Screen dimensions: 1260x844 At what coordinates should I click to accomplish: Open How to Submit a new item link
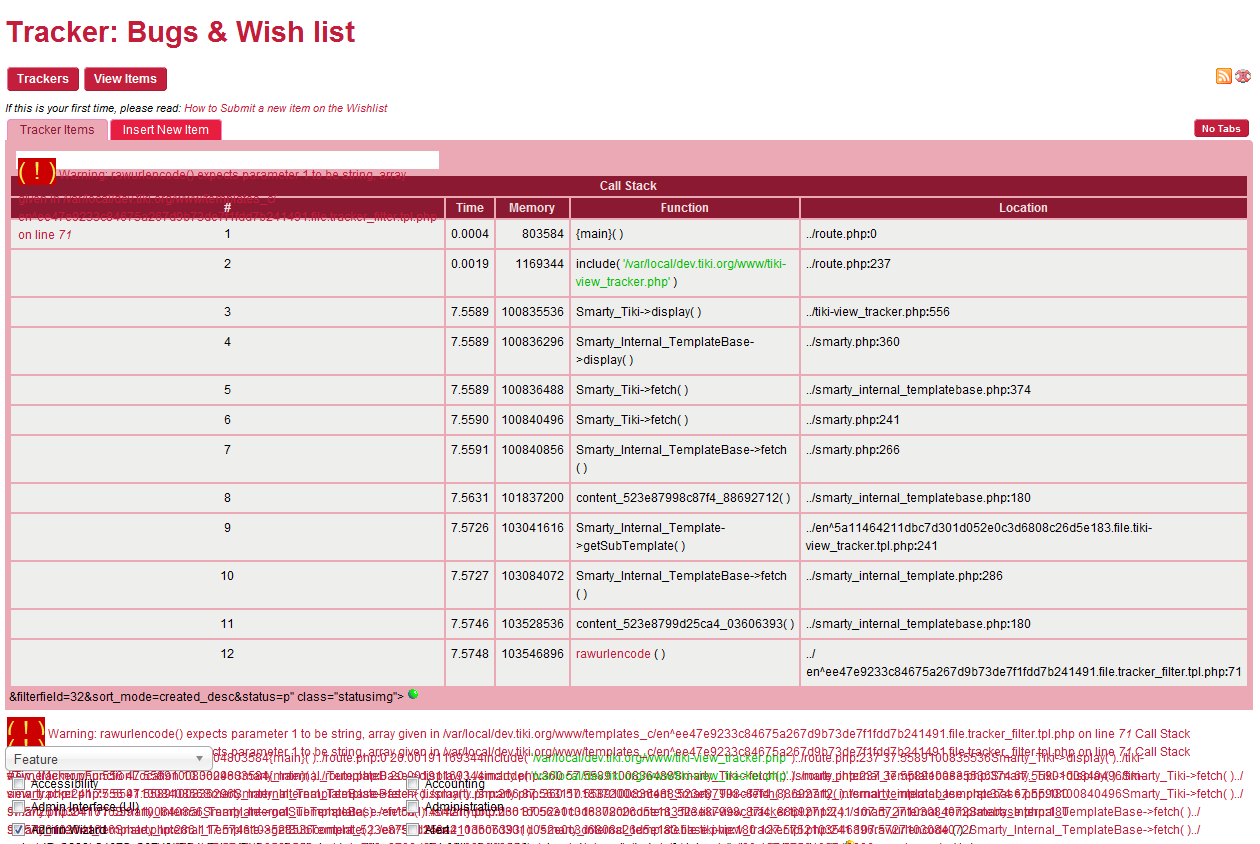(285, 108)
